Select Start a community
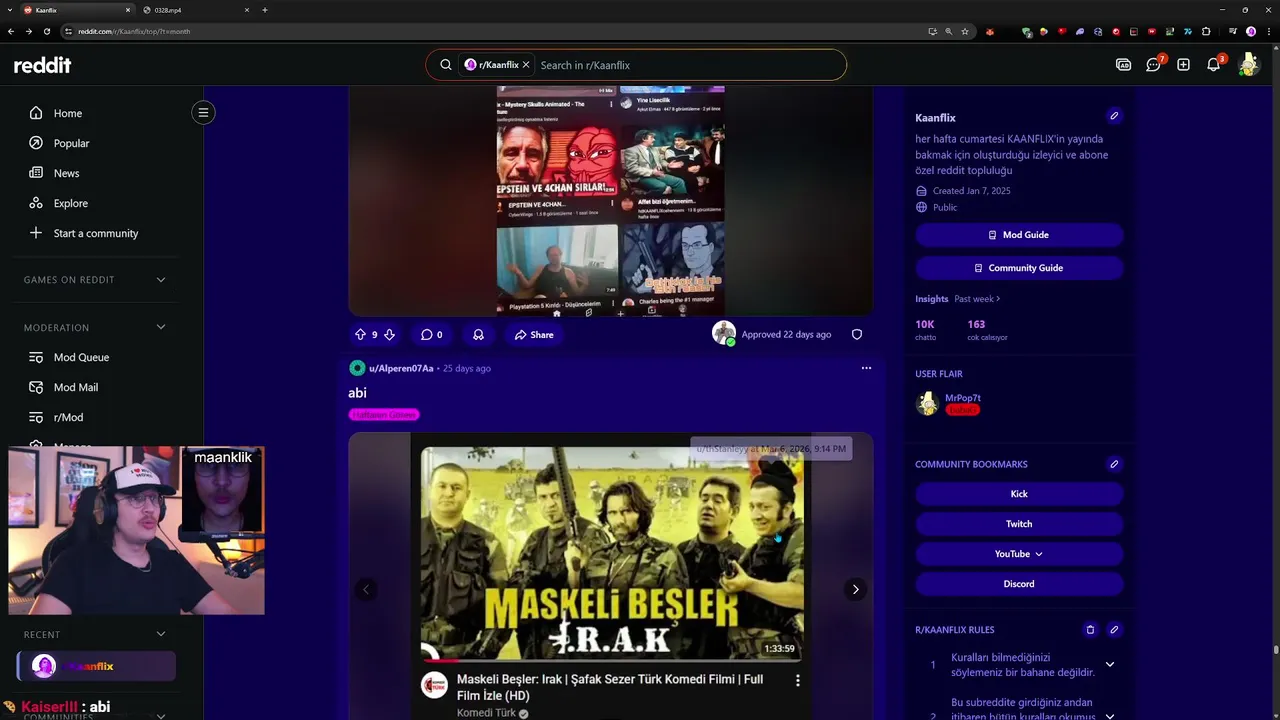Viewport: 1280px width, 720px height. click(95, 233)
